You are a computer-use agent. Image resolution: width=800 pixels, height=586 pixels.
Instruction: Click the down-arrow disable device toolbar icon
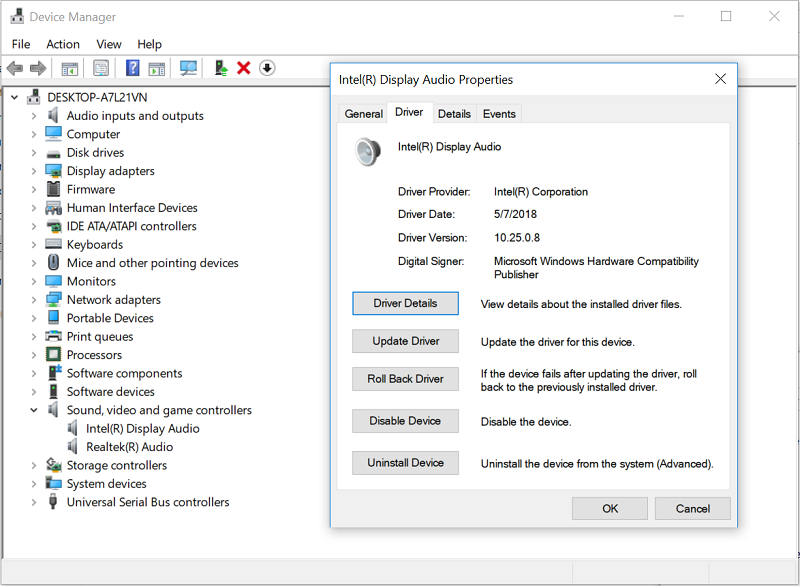pos(267,68)
